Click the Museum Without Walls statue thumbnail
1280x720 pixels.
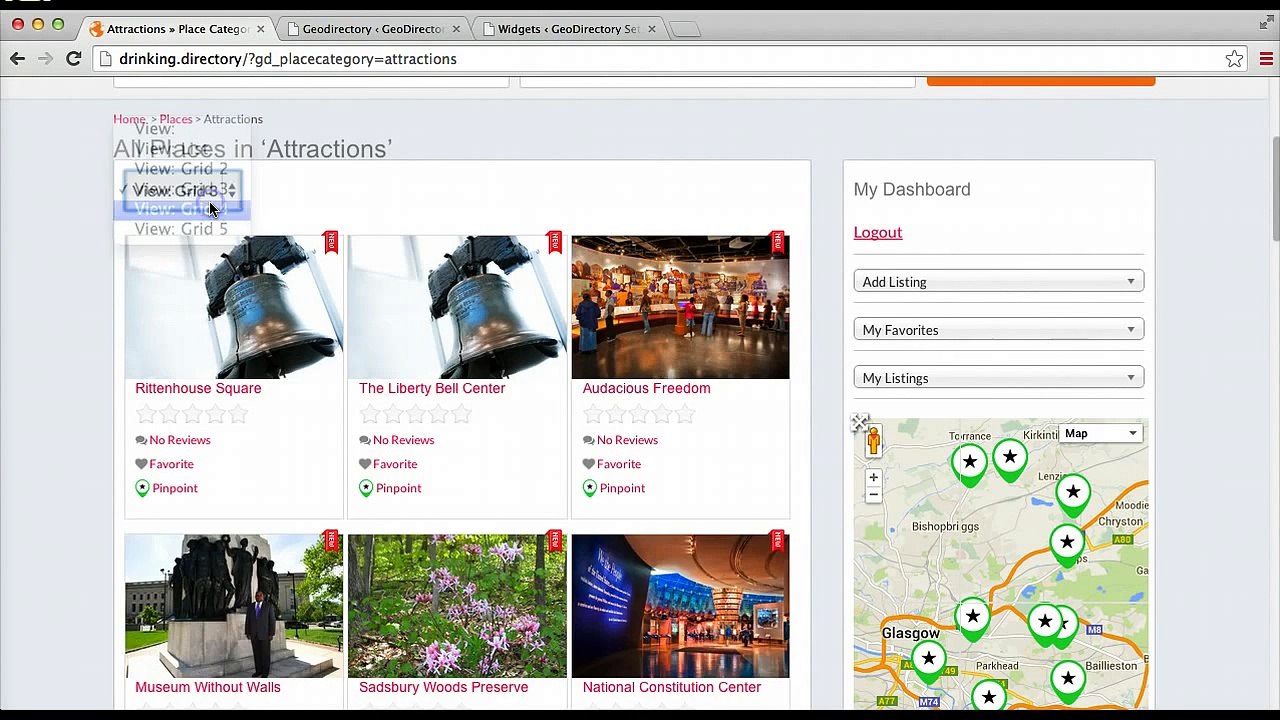pyautogui.click(x=234, y=606)
